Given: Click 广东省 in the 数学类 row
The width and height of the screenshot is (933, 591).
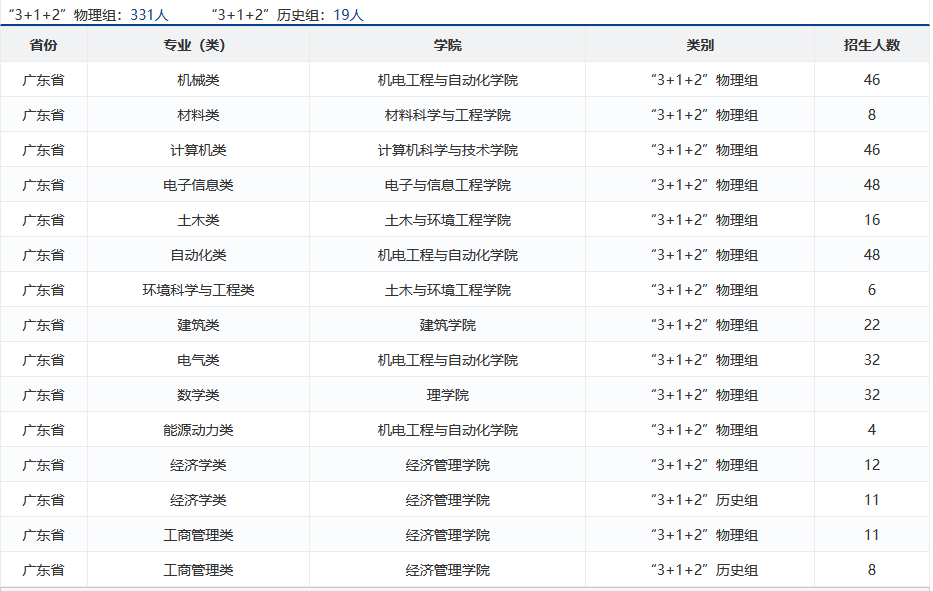Looking at the screenshot, I should 43,395.
